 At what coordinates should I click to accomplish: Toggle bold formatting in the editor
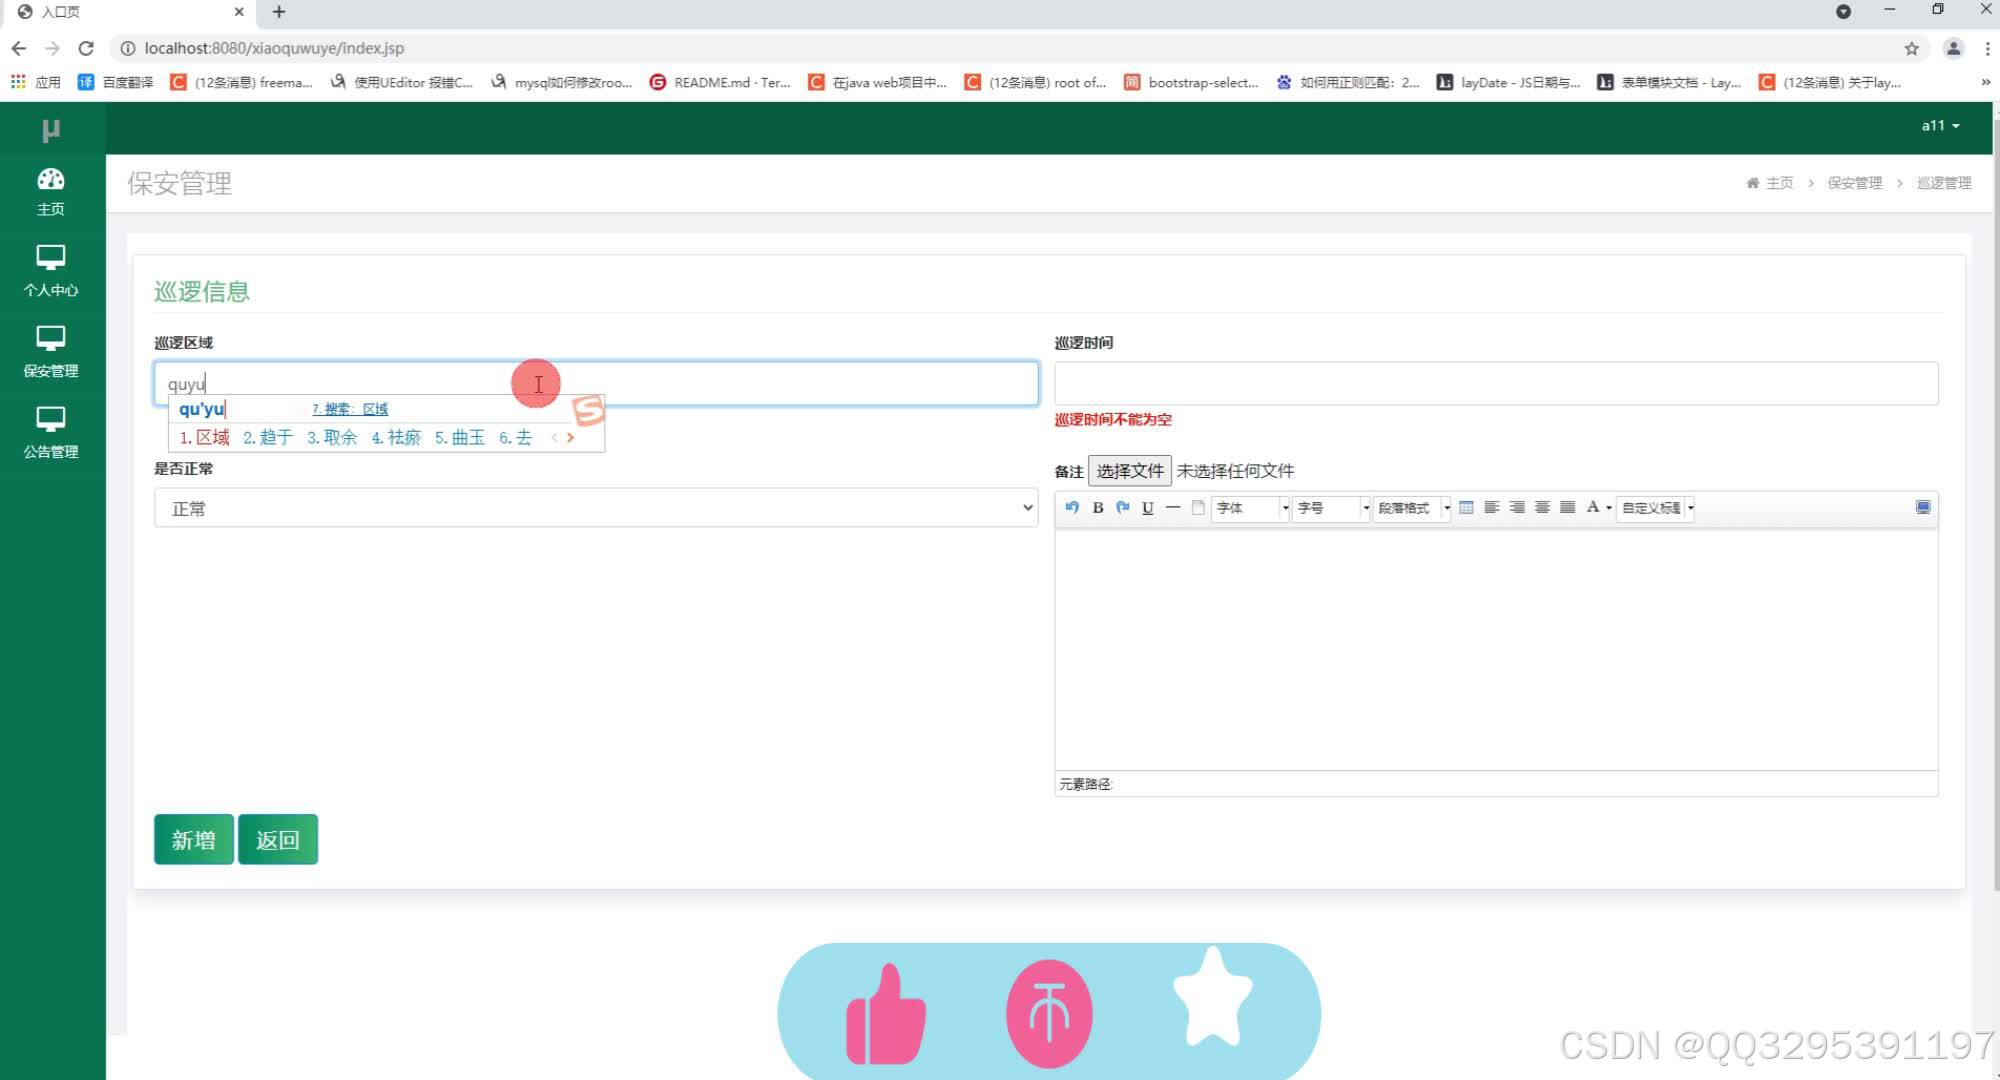coord(1097,507)
